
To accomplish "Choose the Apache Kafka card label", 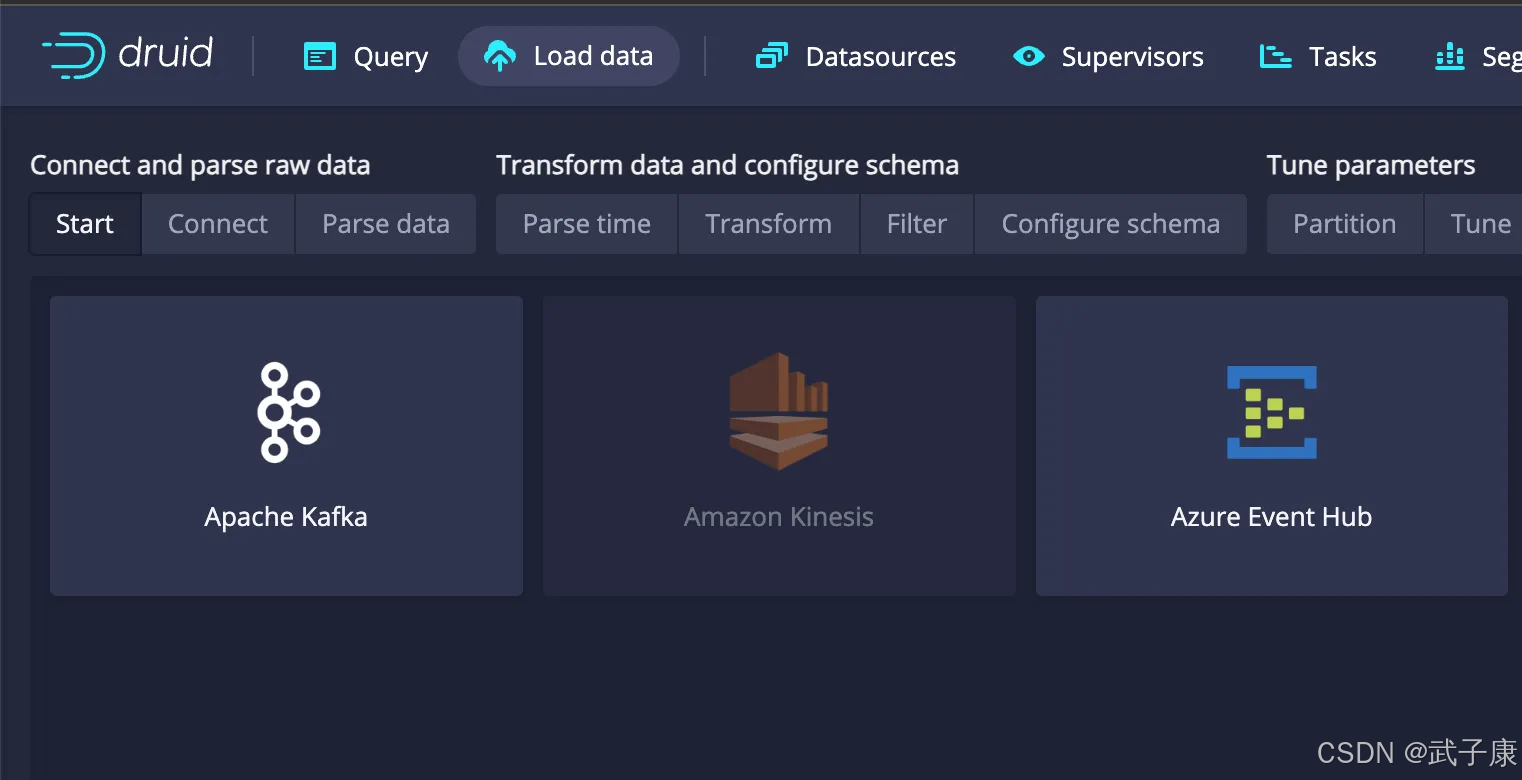I will (x=286, y=517).
